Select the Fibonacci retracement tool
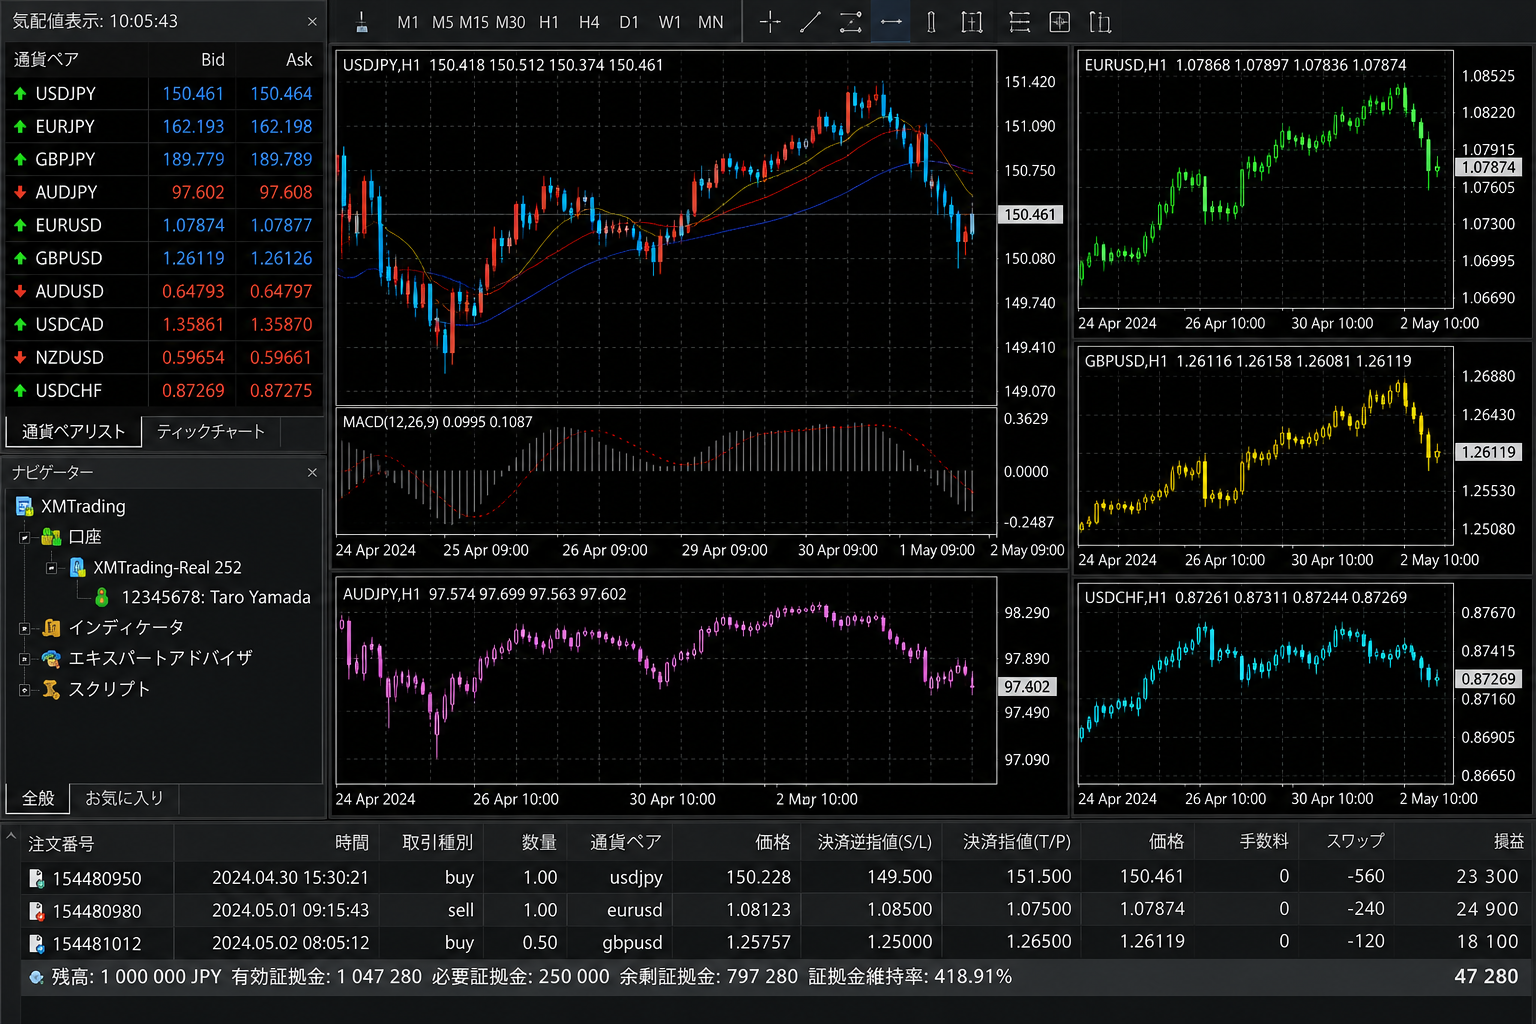Image resolution: width=1536 pixels, height=1024 pixels. click(1019, 22)
